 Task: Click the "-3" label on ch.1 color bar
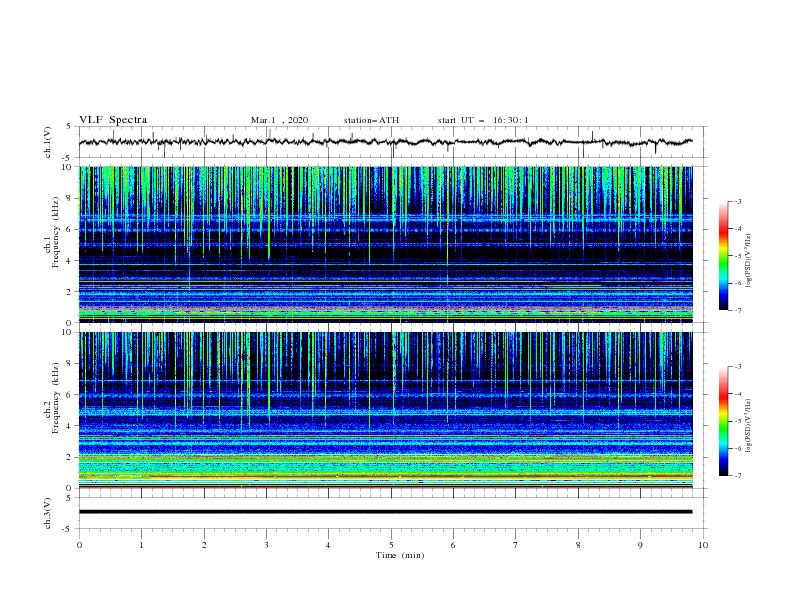pyautogui.click(x=737, y=201)
